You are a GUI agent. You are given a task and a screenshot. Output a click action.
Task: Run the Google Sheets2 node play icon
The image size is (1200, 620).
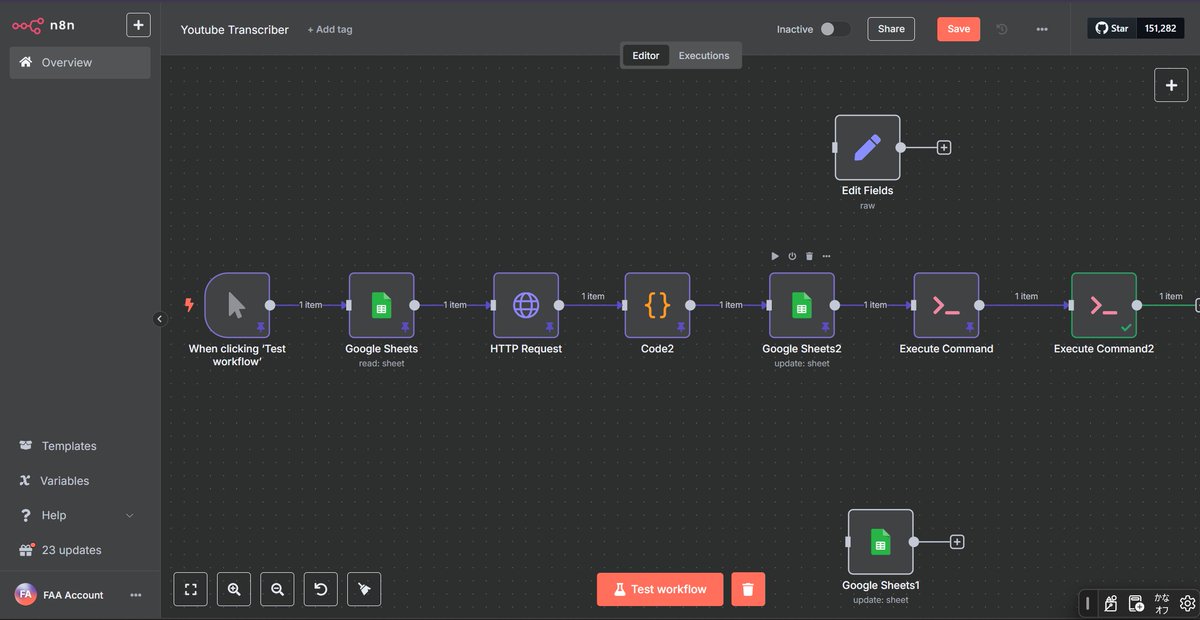[775, 256]
